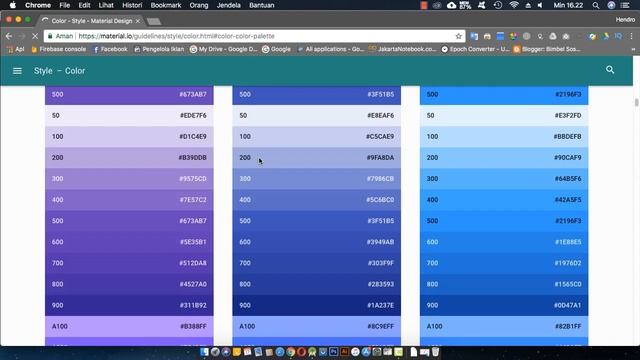Viewport: 640px width, 360px height.
Task: Open the Pengelola Iklan bookmark
Action: pyautogui.click(x=159, y=49)
